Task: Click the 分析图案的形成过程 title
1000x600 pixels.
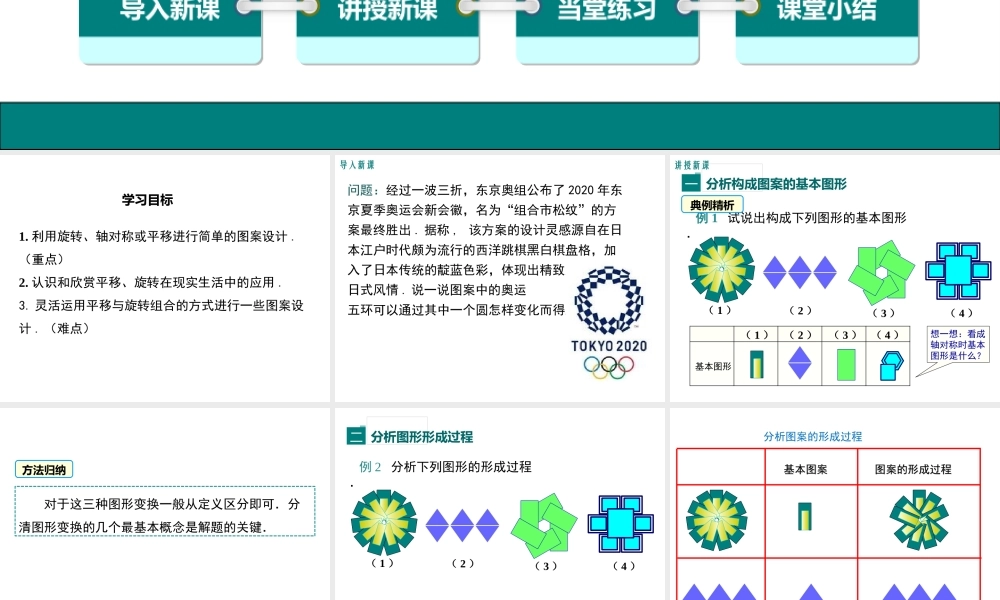Action: pyautogui.click(x=812, y=436)
